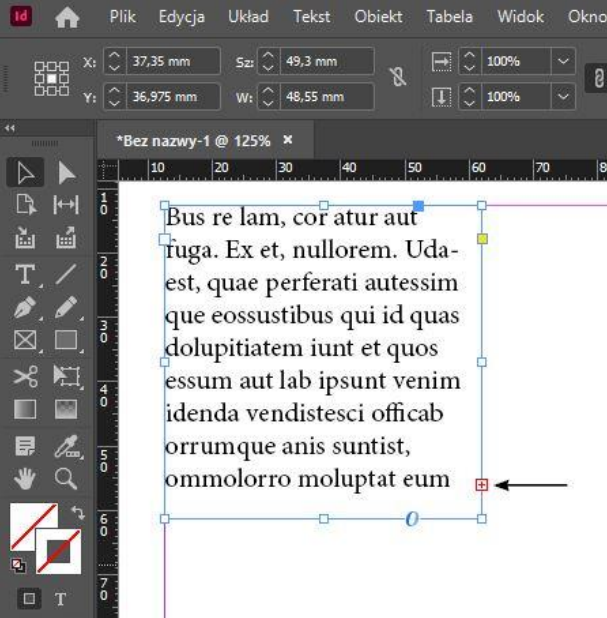
Task: Select the Selection tool (black arrow outline)
Action: point(25,172)
